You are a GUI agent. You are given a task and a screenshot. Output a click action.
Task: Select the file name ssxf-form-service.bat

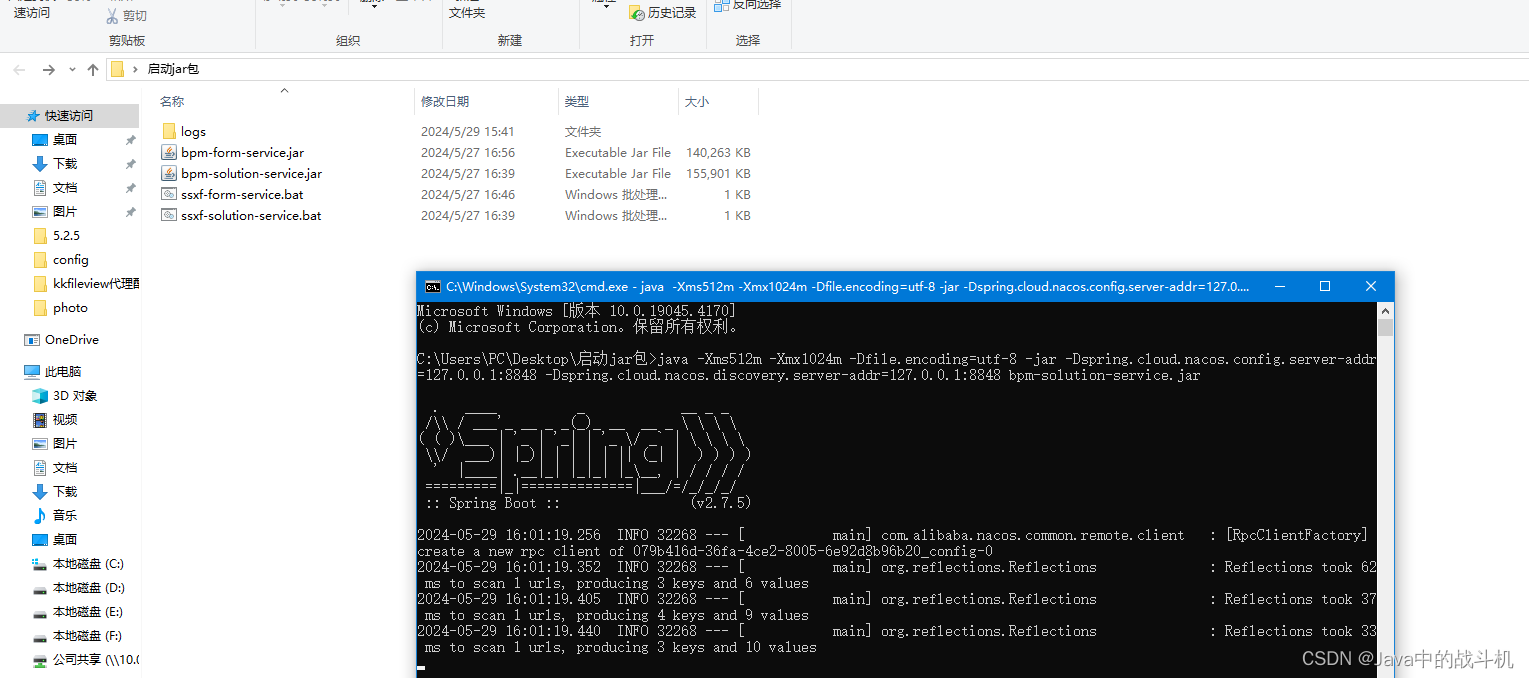pos(242,195)
